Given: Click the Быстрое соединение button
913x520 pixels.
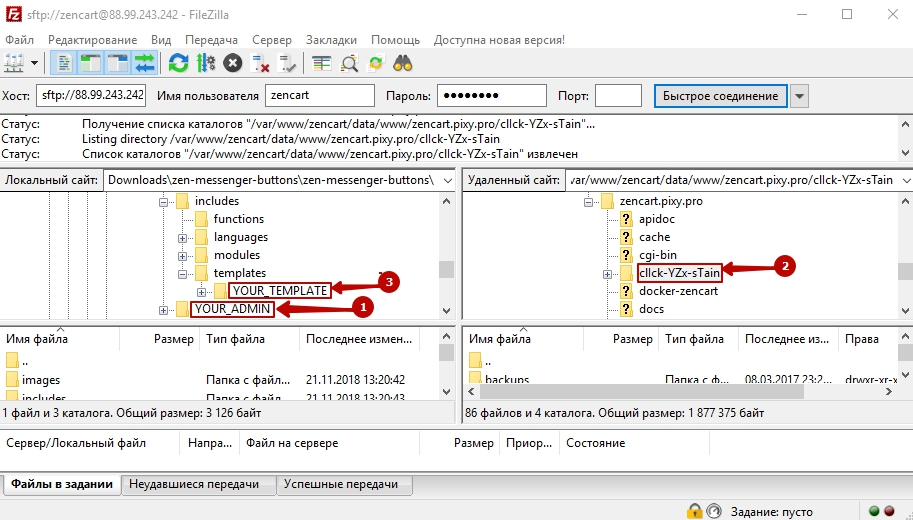Looking at the screenshot, I should [720, 96].
